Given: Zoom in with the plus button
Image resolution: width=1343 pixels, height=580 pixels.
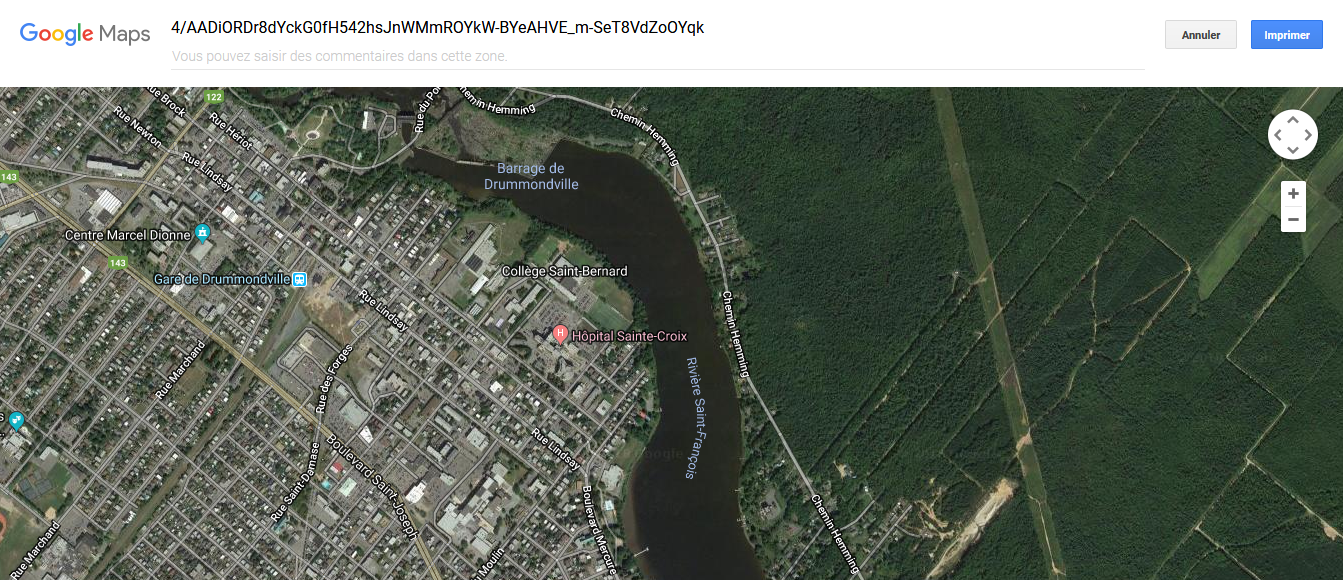Looking at the screenshot, I should pyautogui.click(x=1293, y=194).
